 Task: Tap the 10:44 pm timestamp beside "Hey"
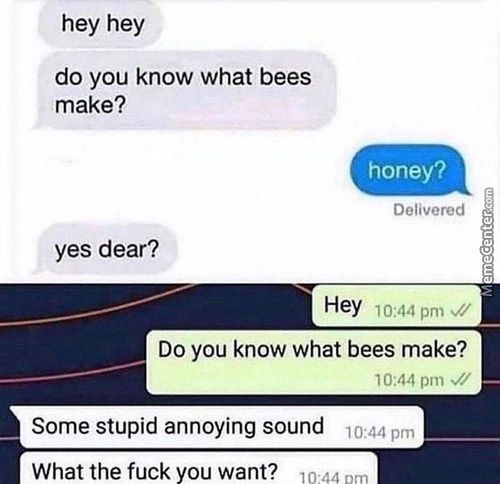pyautogui.click(x=409, y=312)
